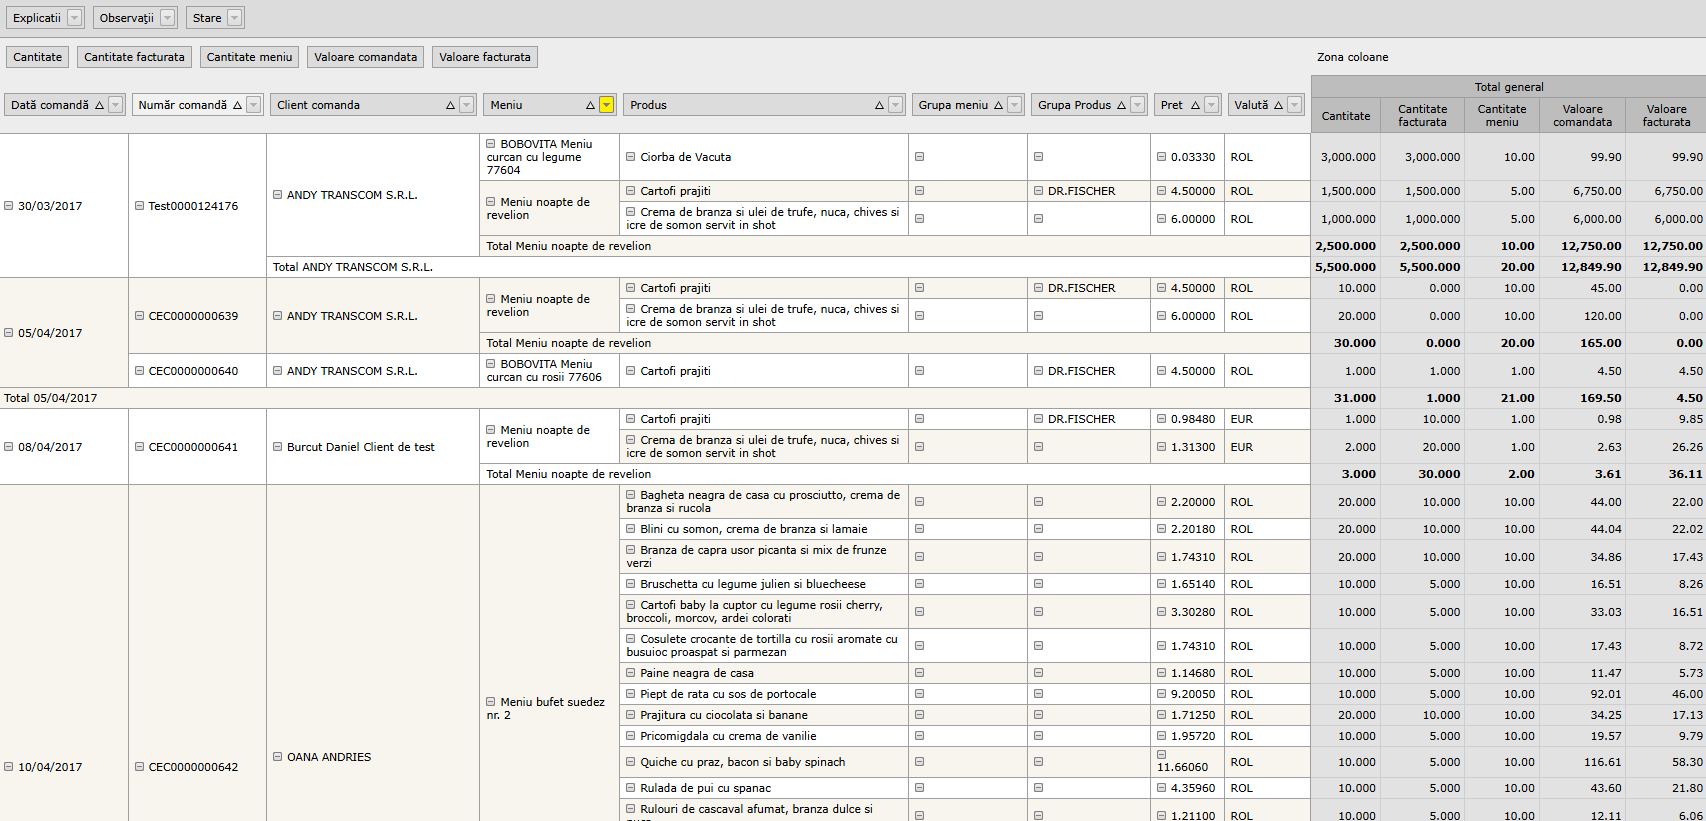Click the sort triangle on Produs header
Image resolution: width=1706 pixels, height=821 pixels.
[x=879, y=105]
